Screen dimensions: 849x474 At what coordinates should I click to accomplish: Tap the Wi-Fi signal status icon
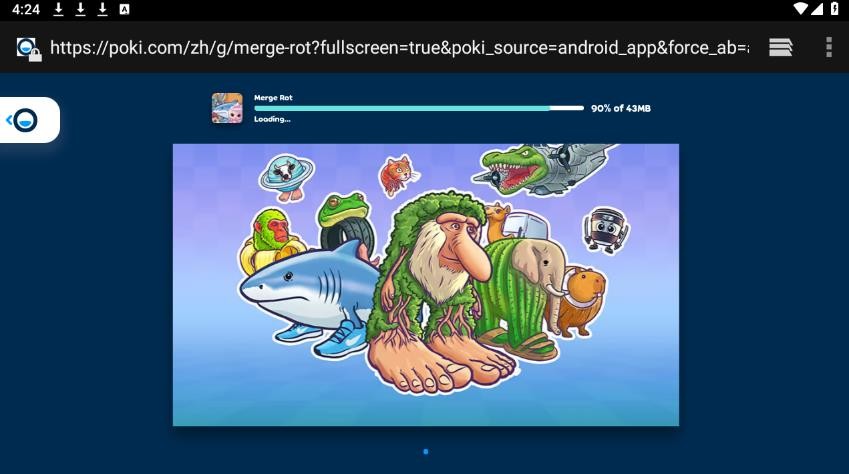click(x=800, y=9)
